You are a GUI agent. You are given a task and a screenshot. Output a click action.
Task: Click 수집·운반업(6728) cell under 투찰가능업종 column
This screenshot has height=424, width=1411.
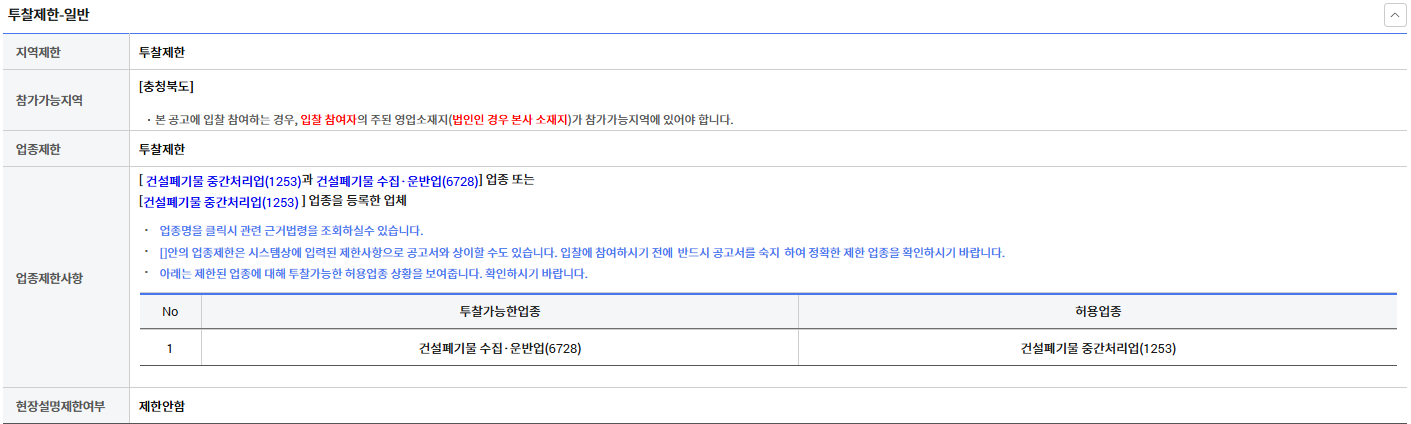point(500,349)
